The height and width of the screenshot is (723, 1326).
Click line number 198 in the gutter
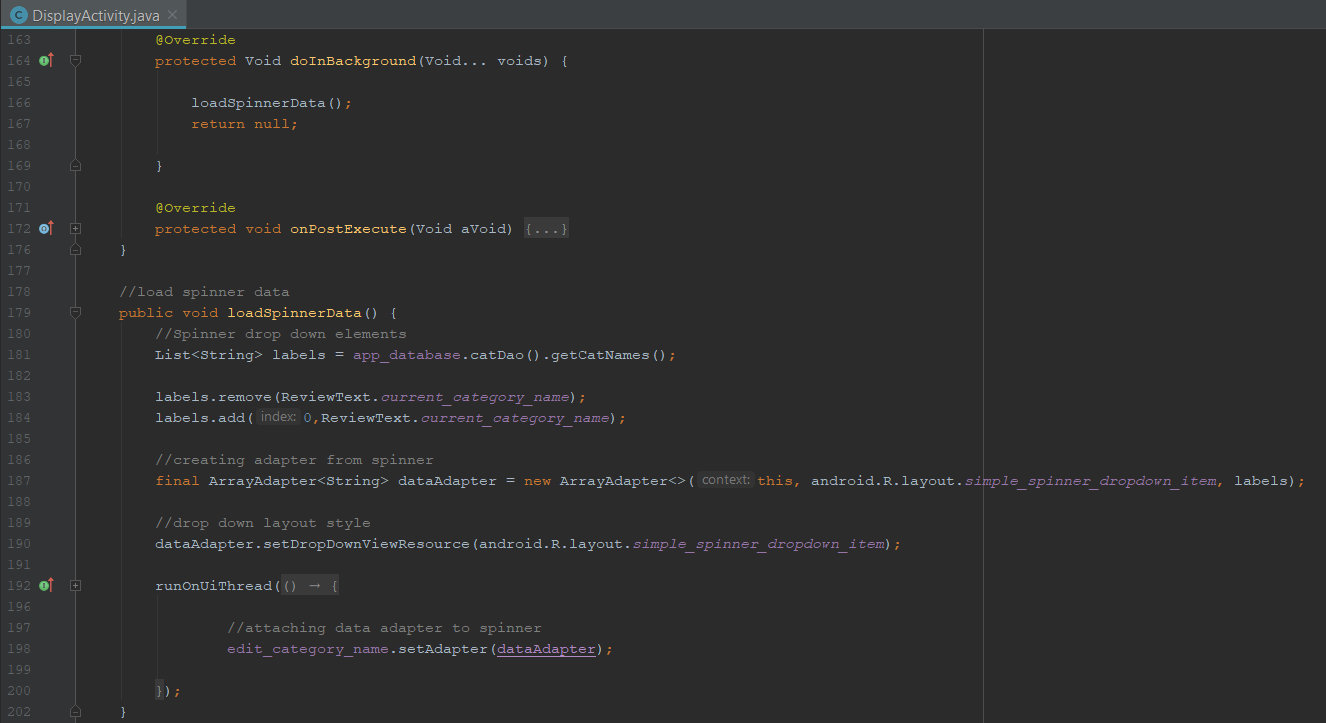19,649
